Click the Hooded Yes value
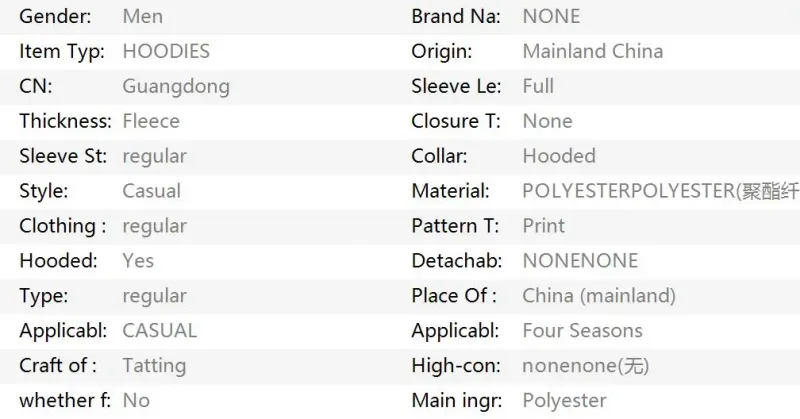800x419 pixels. pos(138,261)
